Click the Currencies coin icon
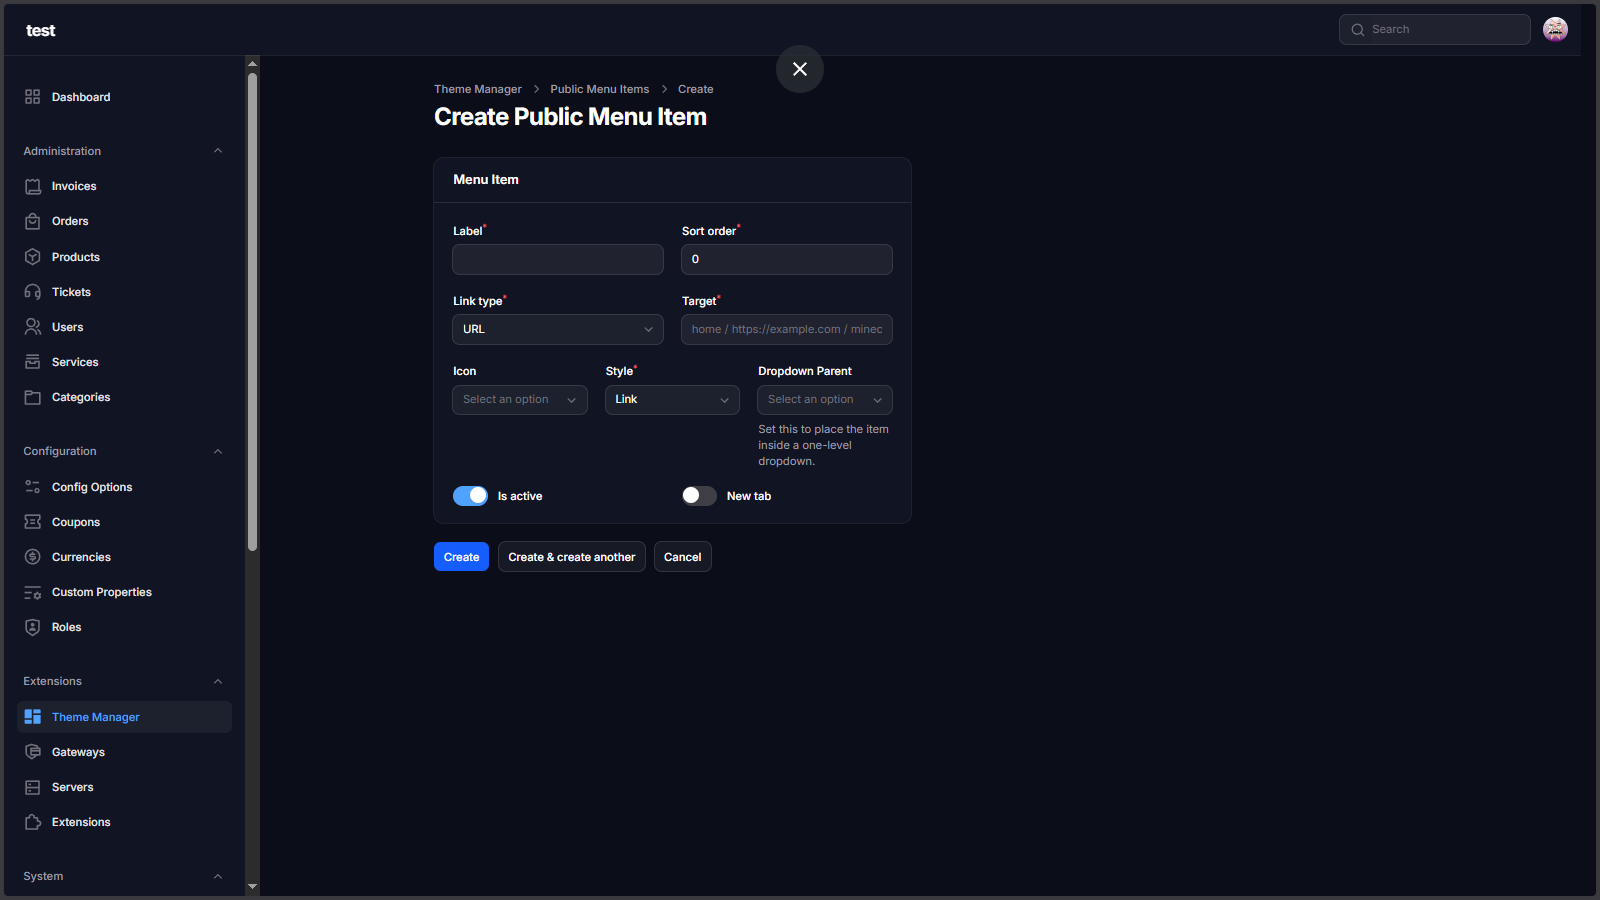The width and height of the screenshot is (1600, 900). click(x=33, y=557)
